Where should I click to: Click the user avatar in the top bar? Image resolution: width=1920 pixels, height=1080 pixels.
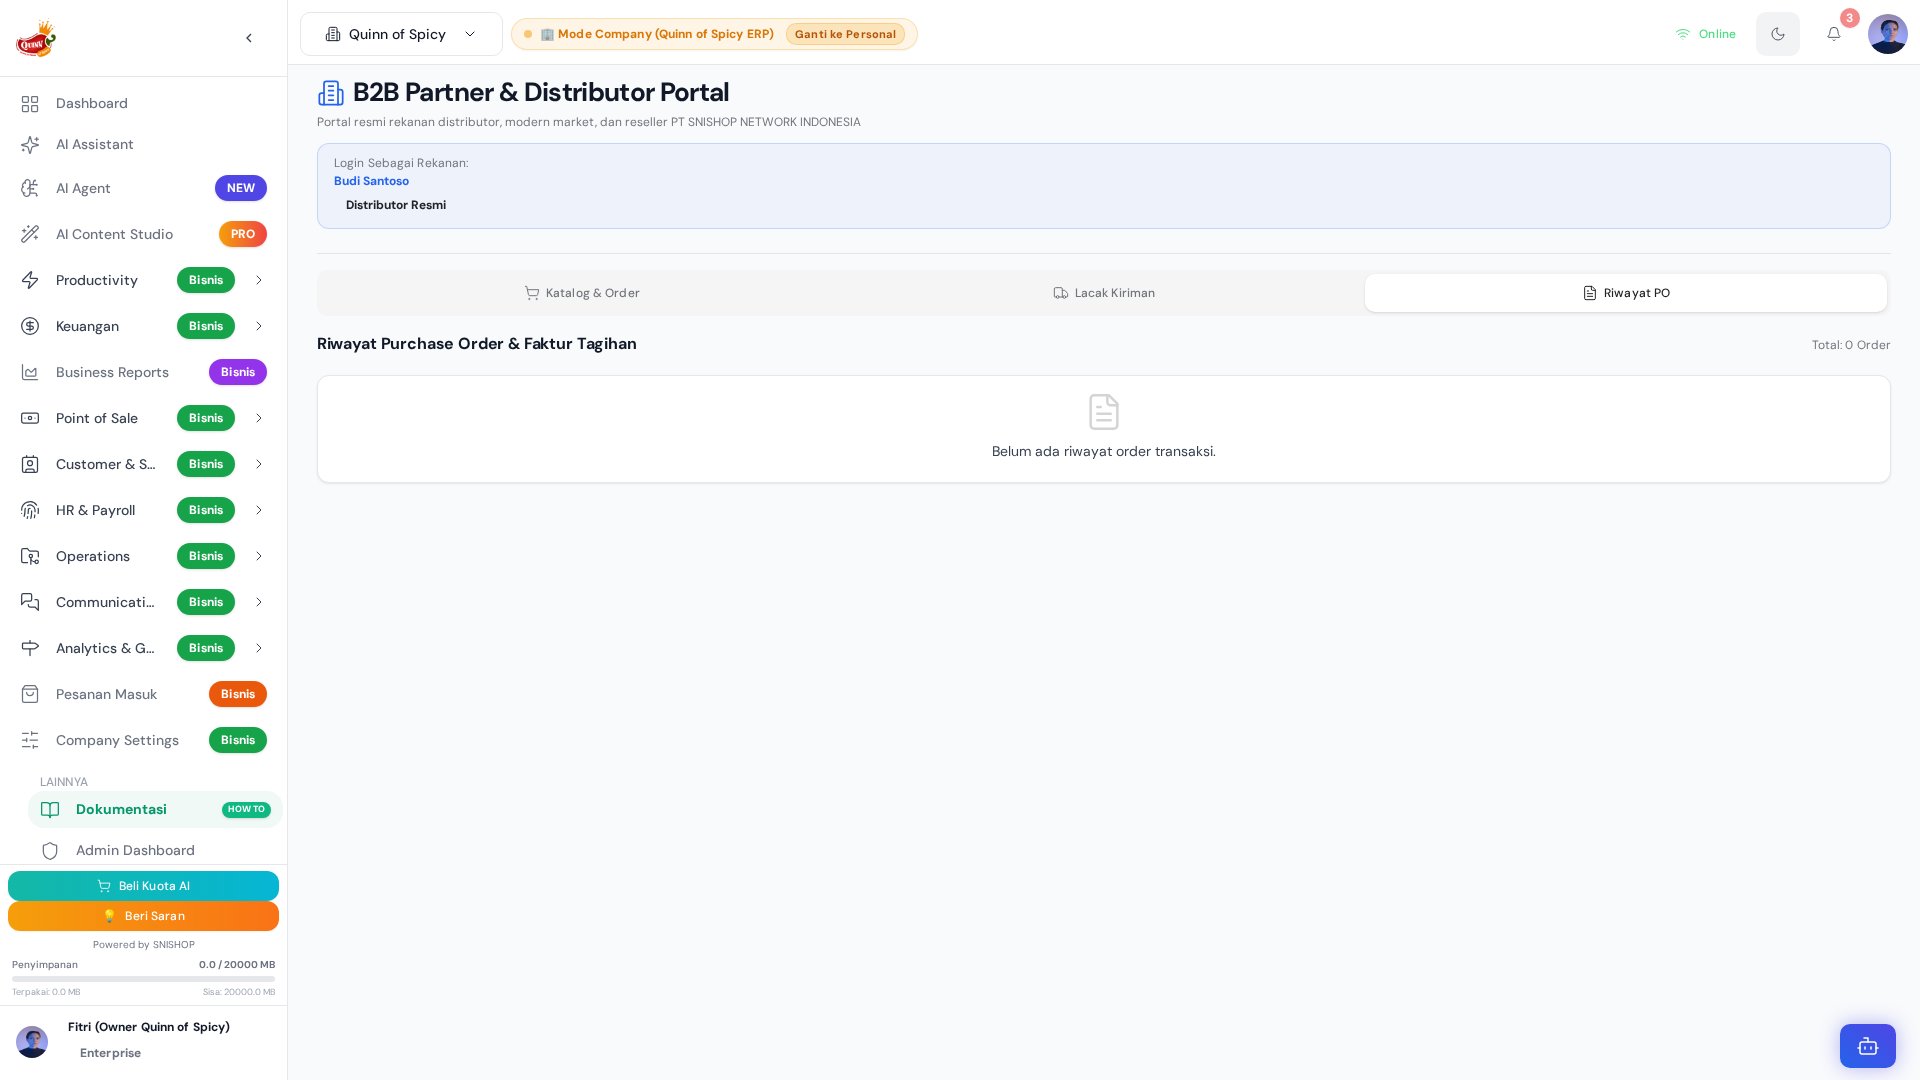pos(1888,34)
